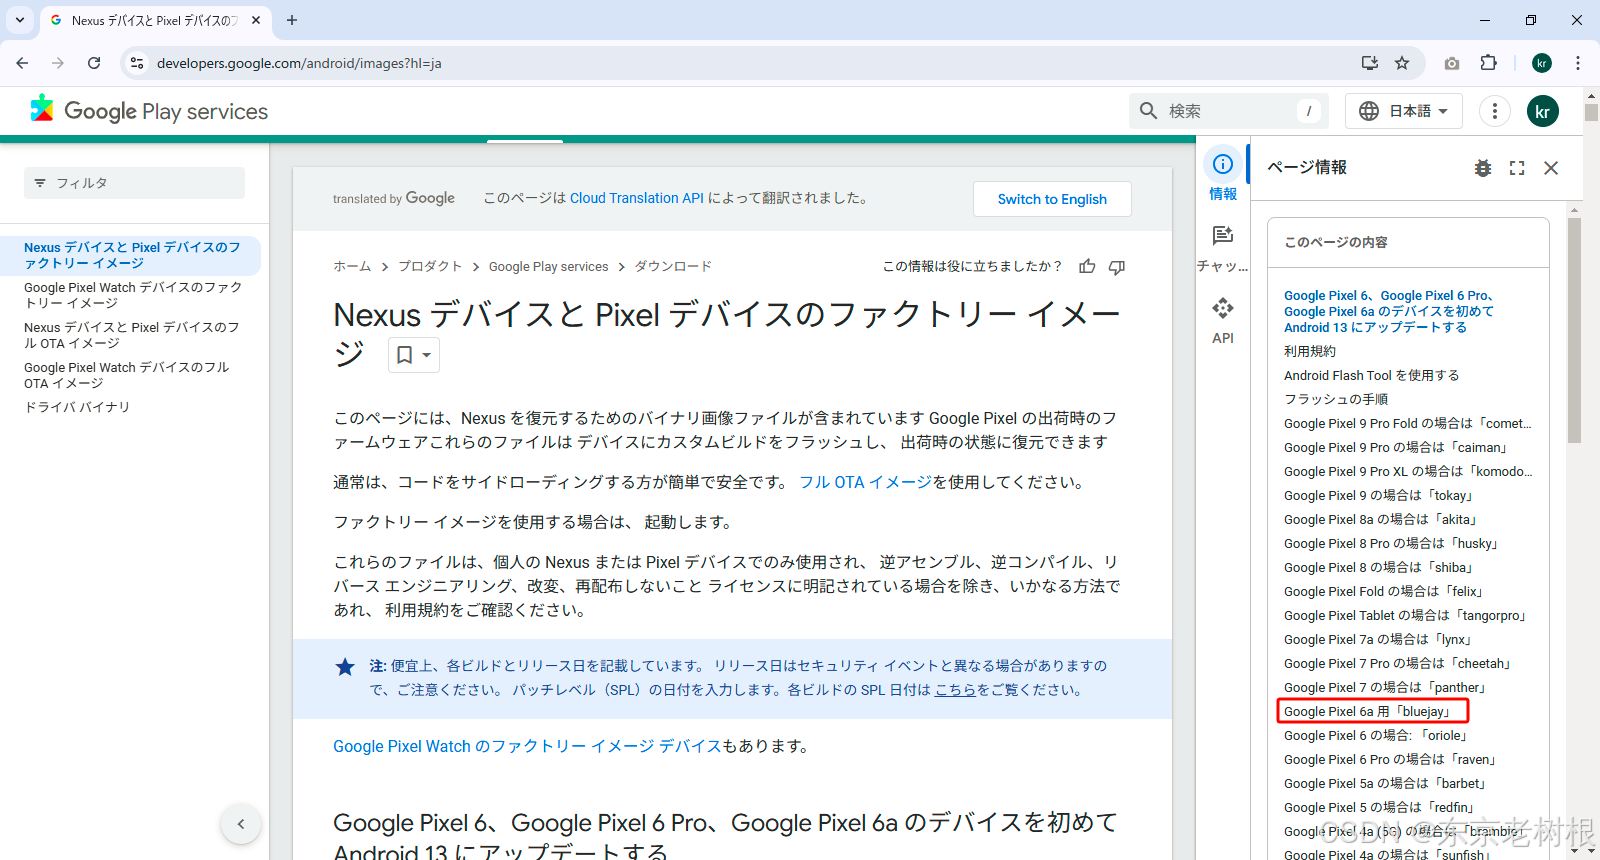The height and width of the screenshot is (860, 1600).
Task: Go to ホーム breadcrumb
Action: coord(352,266)
